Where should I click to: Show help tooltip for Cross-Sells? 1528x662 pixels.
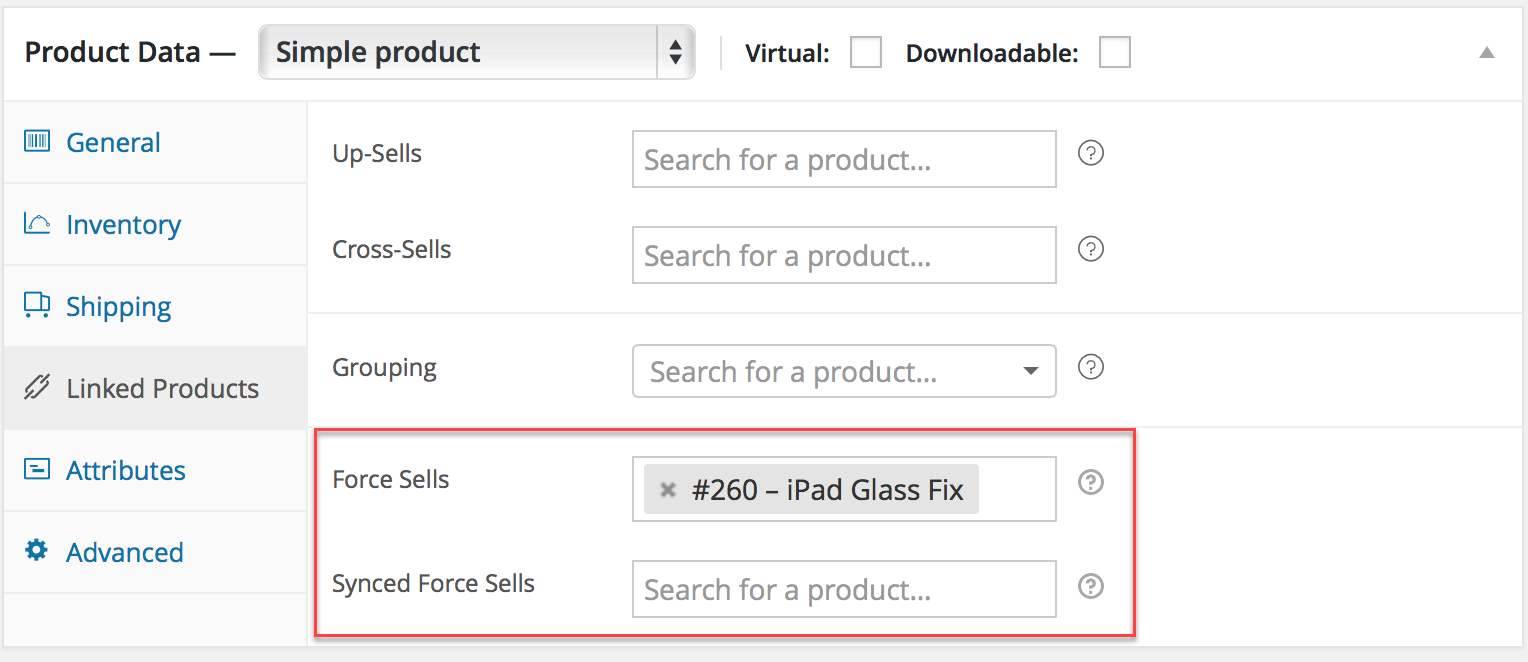pyautogui.click(x=1091, y=249)
